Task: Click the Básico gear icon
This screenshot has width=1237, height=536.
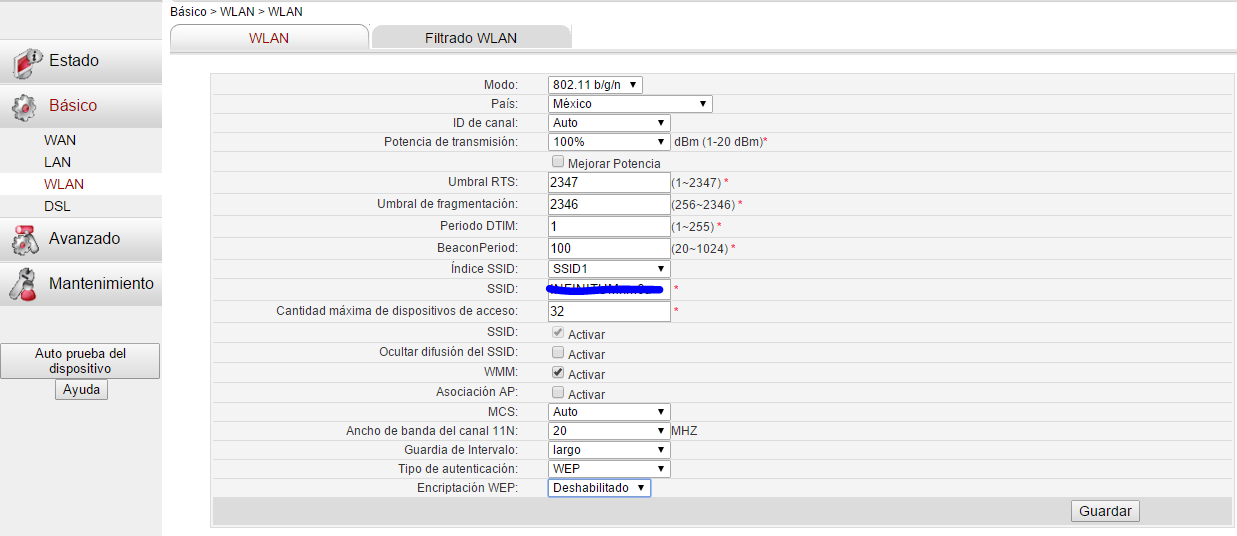Action: pyautogui.click(x=25, y=106)
